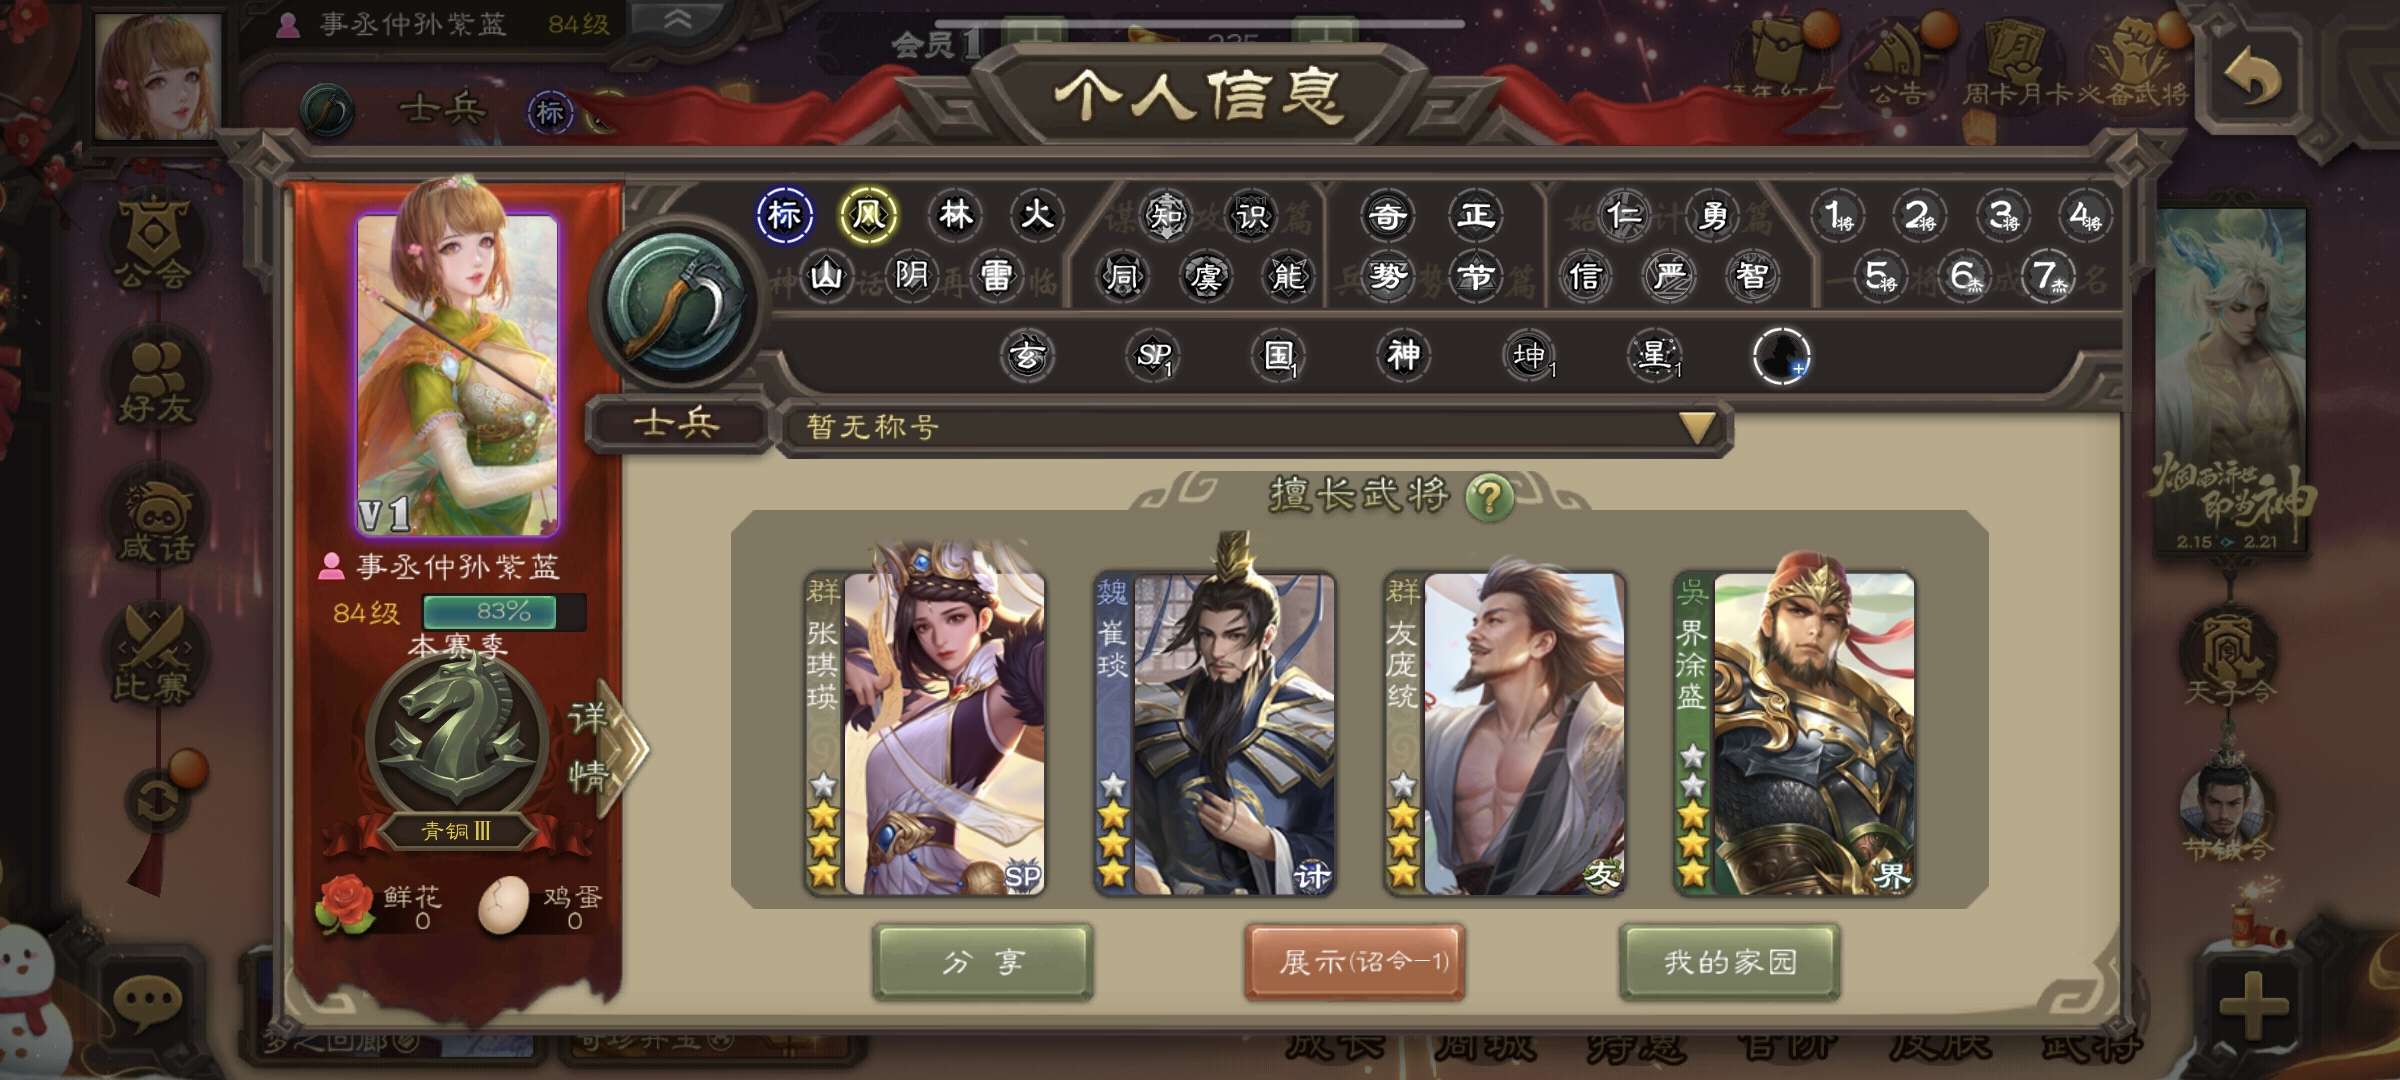
Task: Open the 比赛 crossed-swords match icon
Action: (155, 655)
